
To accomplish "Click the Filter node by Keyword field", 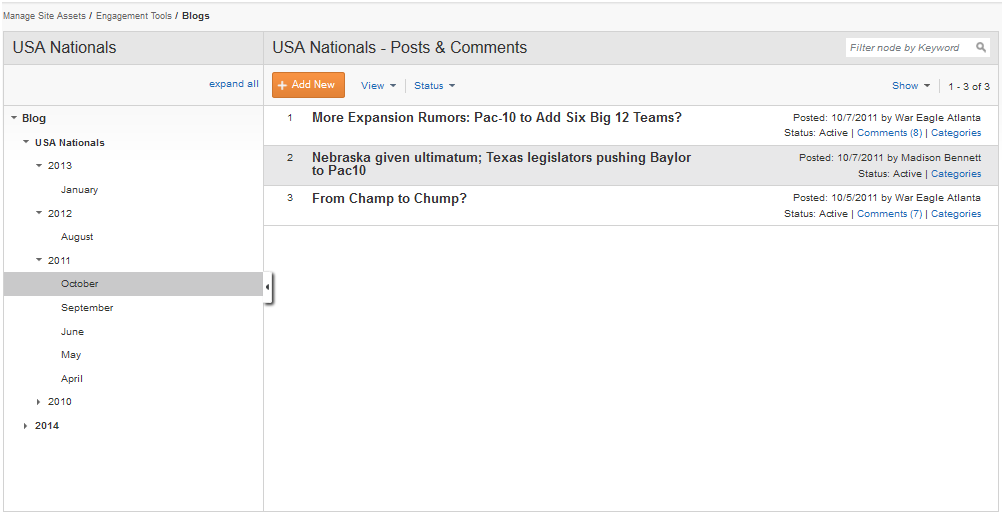I will pos(909,47).
